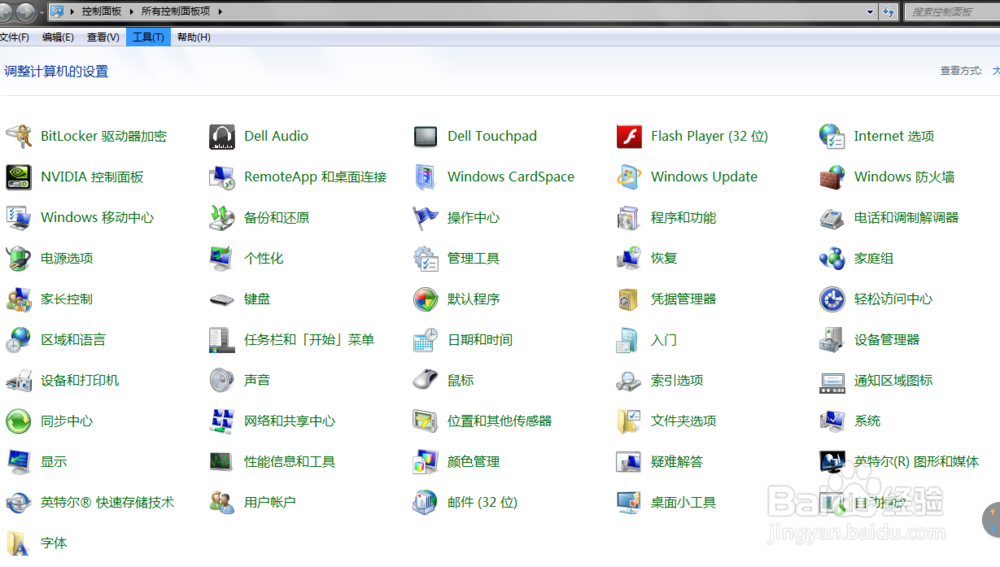1000x567 pixels.
Task: Open the 索引选项 link
Action: pyautogui.click(x=677, y=380)
